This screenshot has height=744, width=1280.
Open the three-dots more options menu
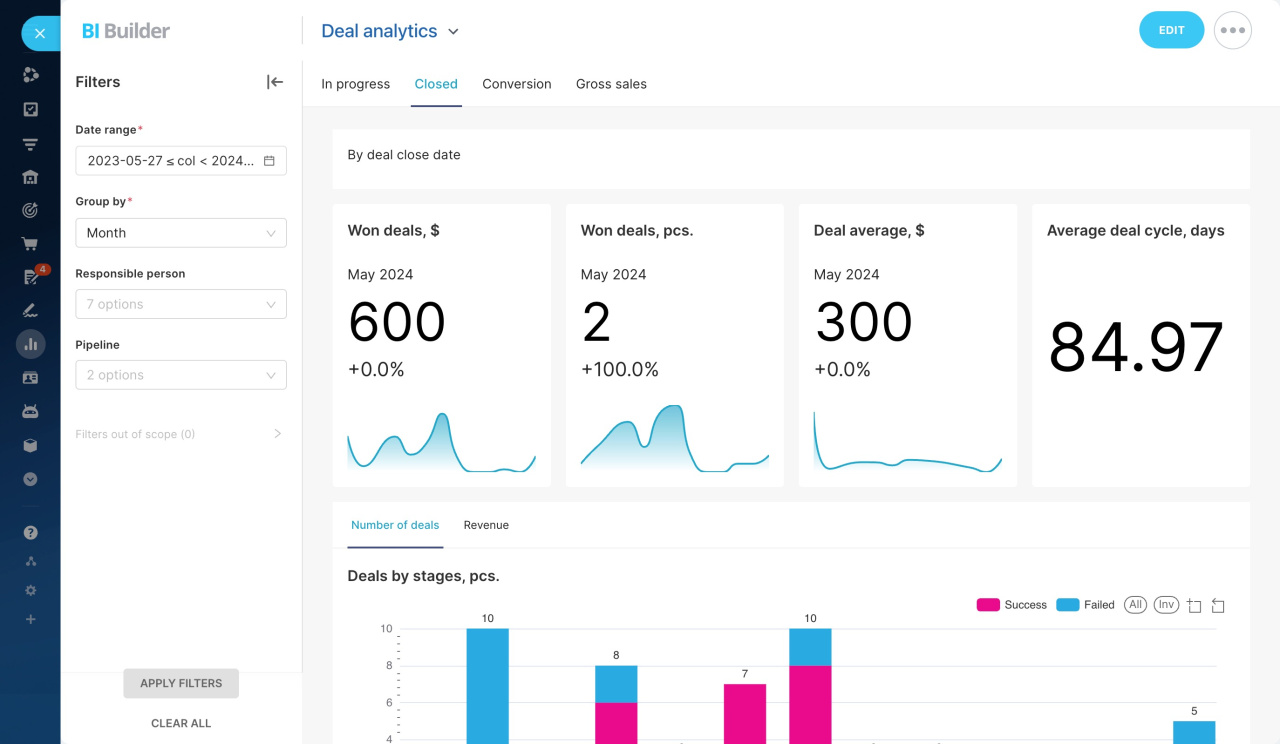click(1233, 30)
